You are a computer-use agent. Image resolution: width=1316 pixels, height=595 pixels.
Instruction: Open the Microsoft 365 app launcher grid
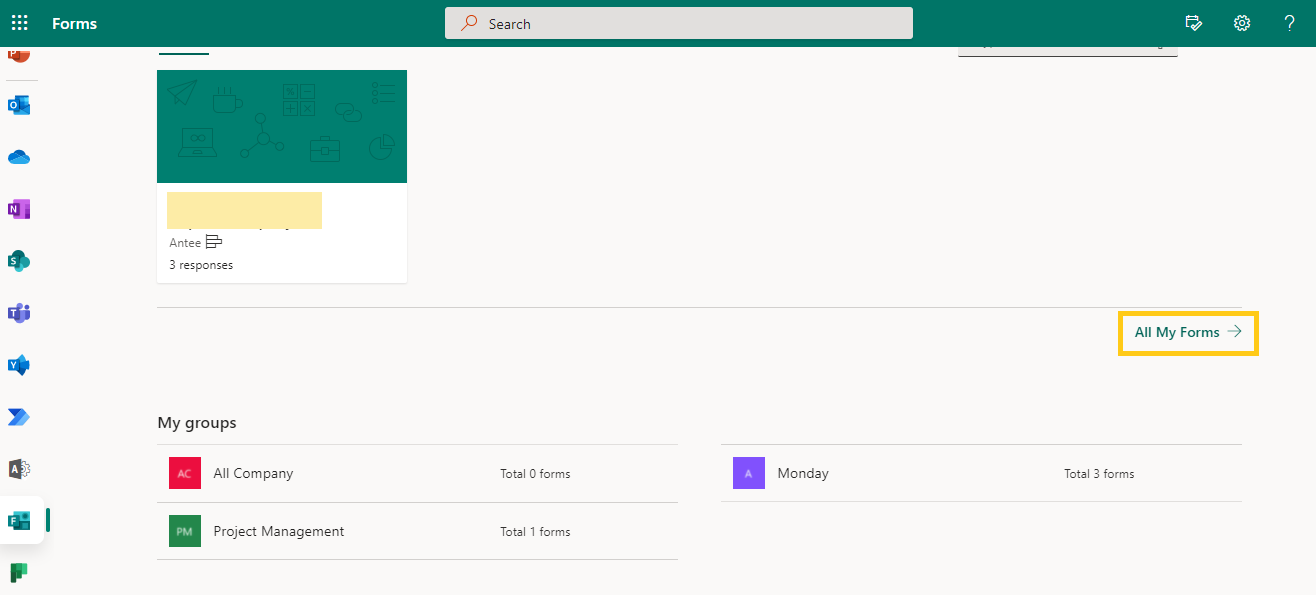tap(19, 22)
